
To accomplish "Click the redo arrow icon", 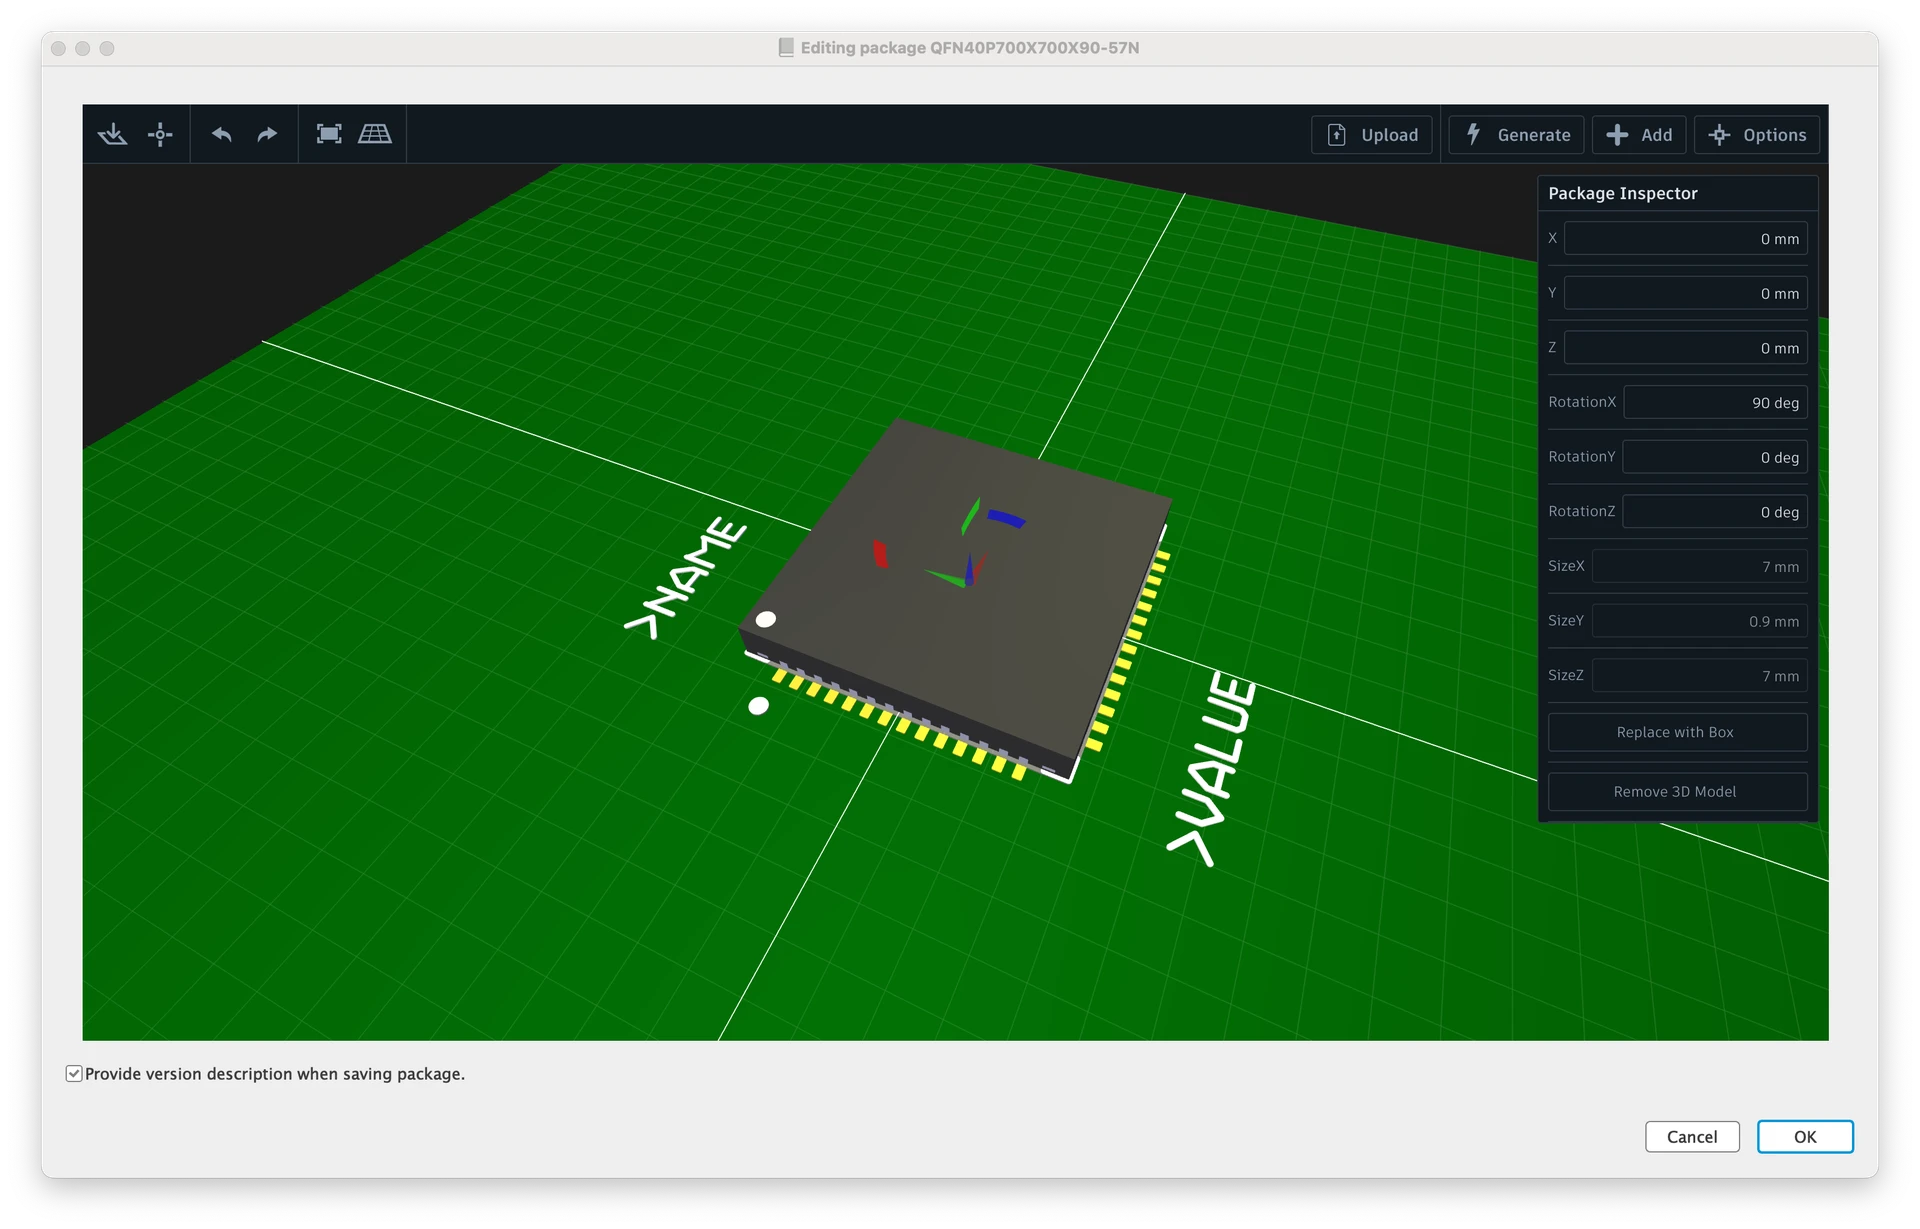I will point(267,134).
